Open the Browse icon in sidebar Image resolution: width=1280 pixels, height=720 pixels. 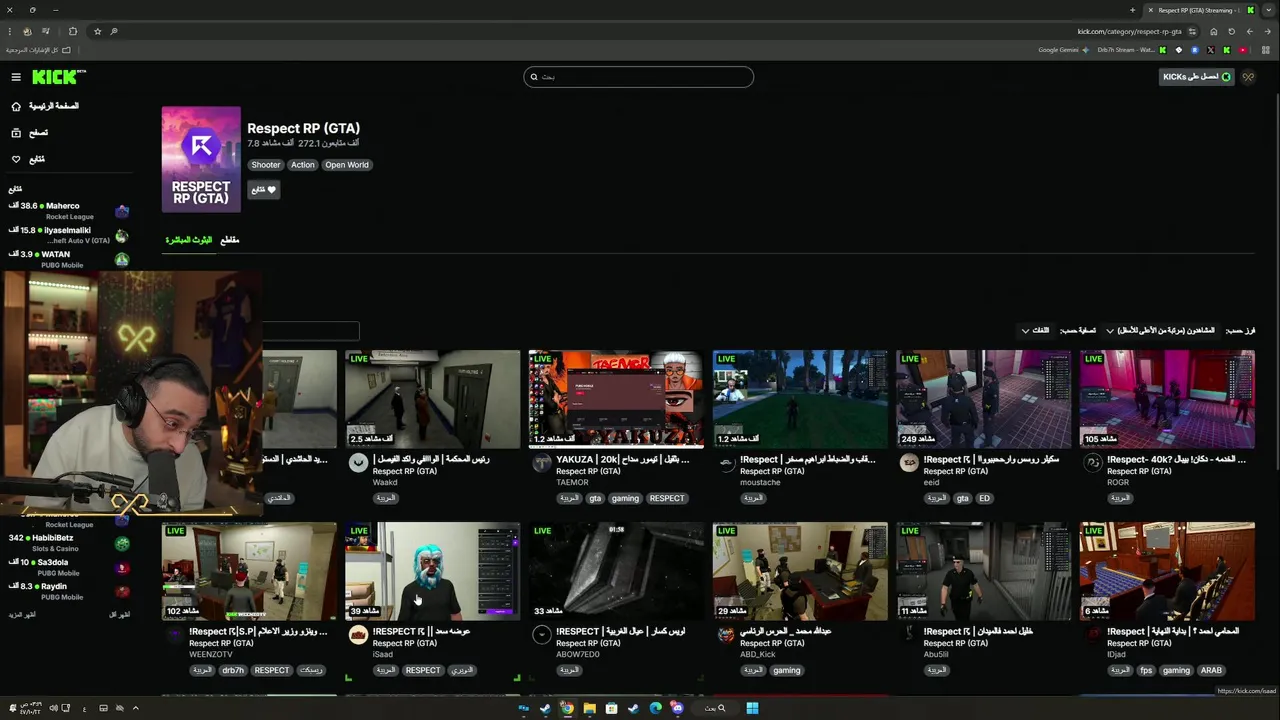(x=16, y=132)
